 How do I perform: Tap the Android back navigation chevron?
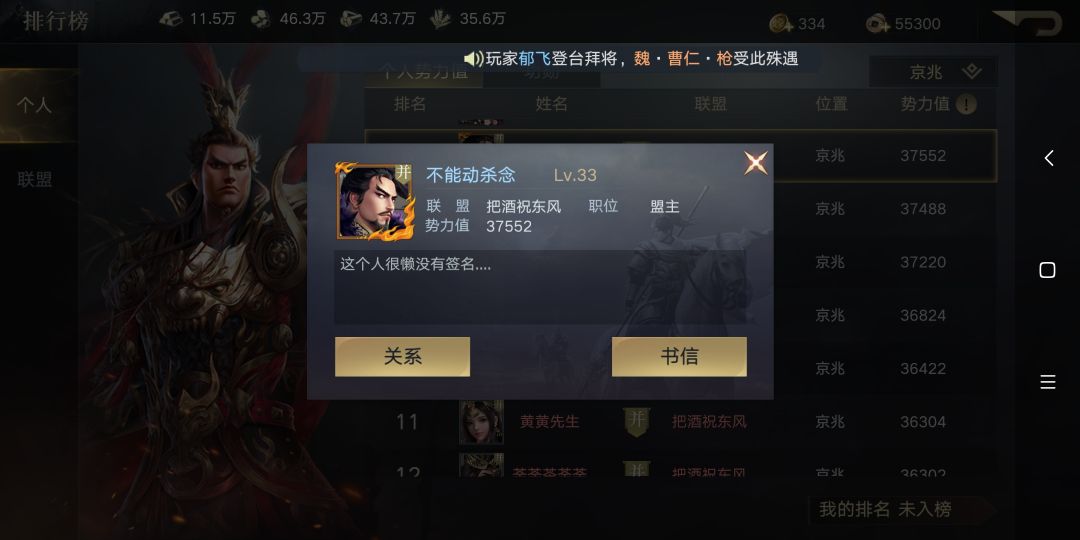tap(1048, 158)
